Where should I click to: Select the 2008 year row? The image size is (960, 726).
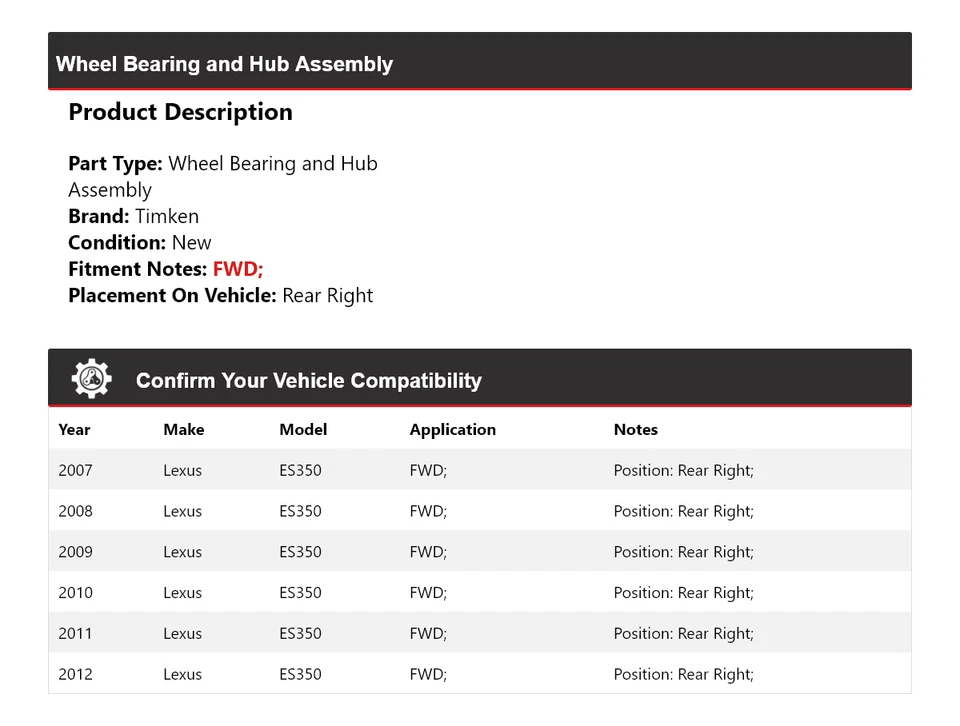[75, 512]
